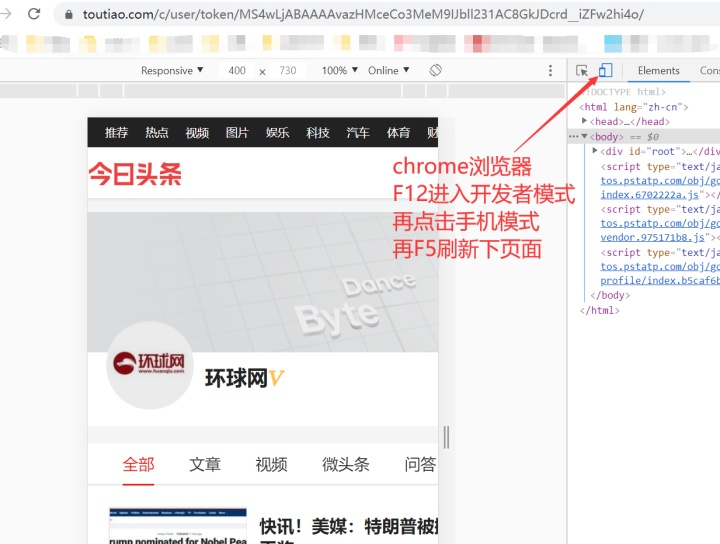The image size is (720, 544).
Task: Select the inspect element picker icon
Action: [x=582, y=71]
